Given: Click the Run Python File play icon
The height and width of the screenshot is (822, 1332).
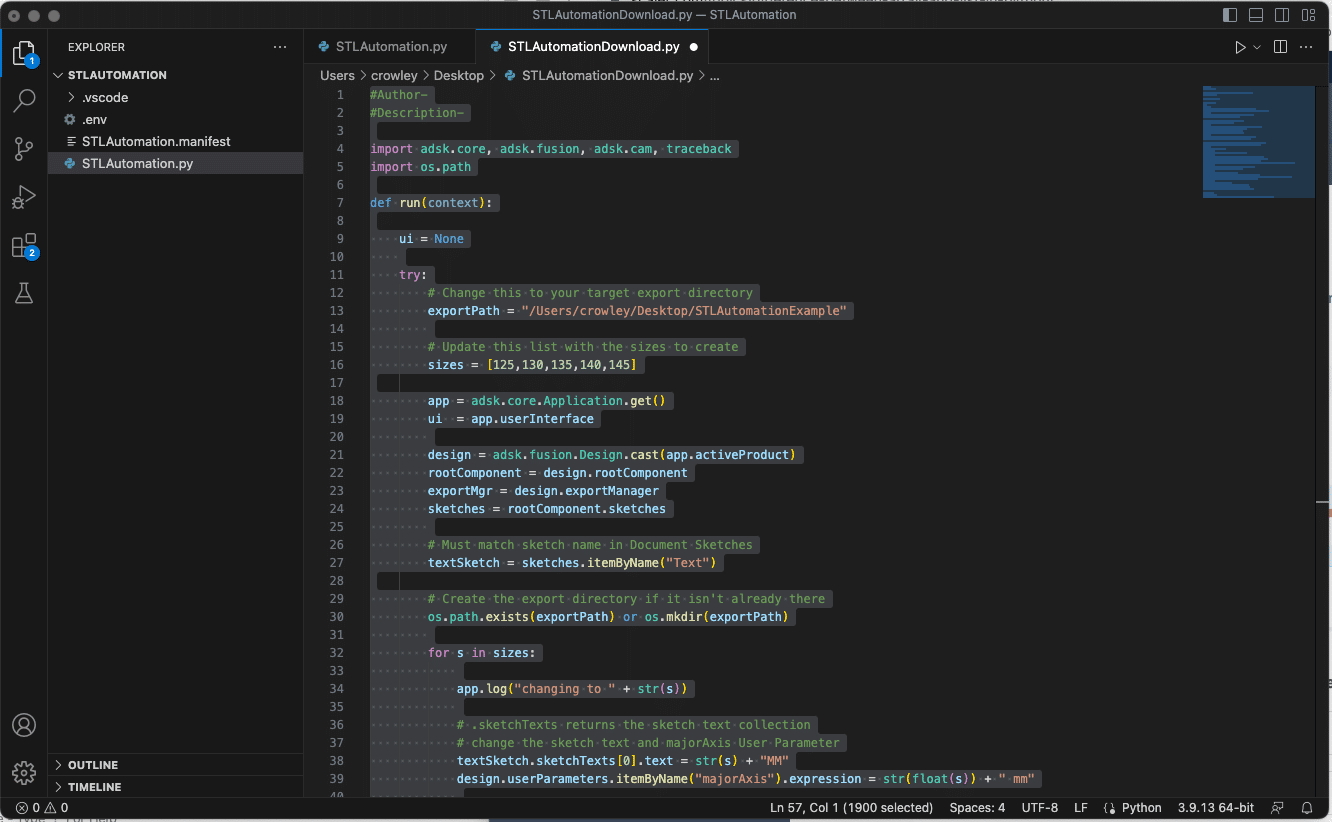Looking at the screenshot, I should click(1240, 47).
